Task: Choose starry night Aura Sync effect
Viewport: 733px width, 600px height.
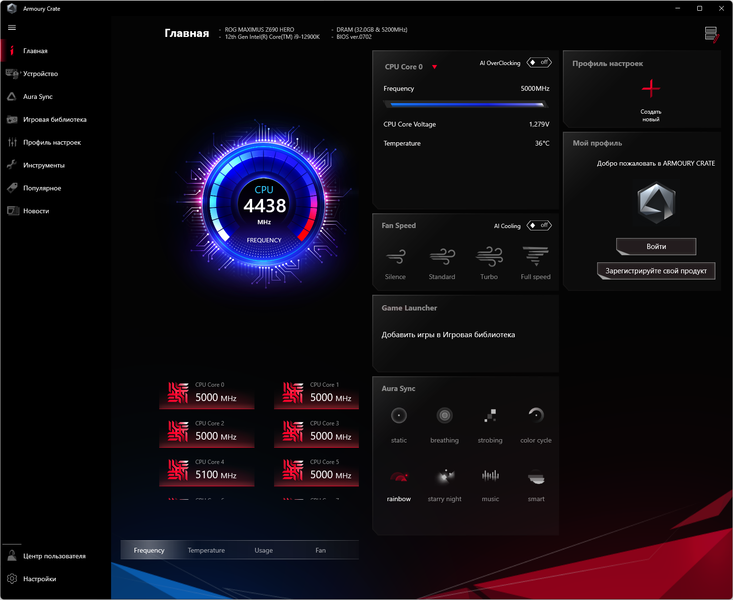Action: point(444,485)
